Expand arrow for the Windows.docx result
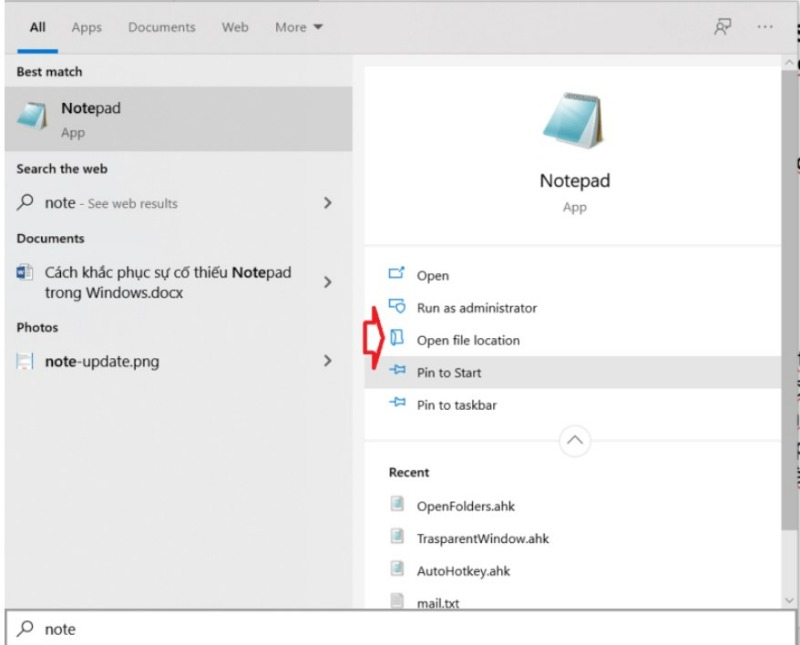 point(328,282)
